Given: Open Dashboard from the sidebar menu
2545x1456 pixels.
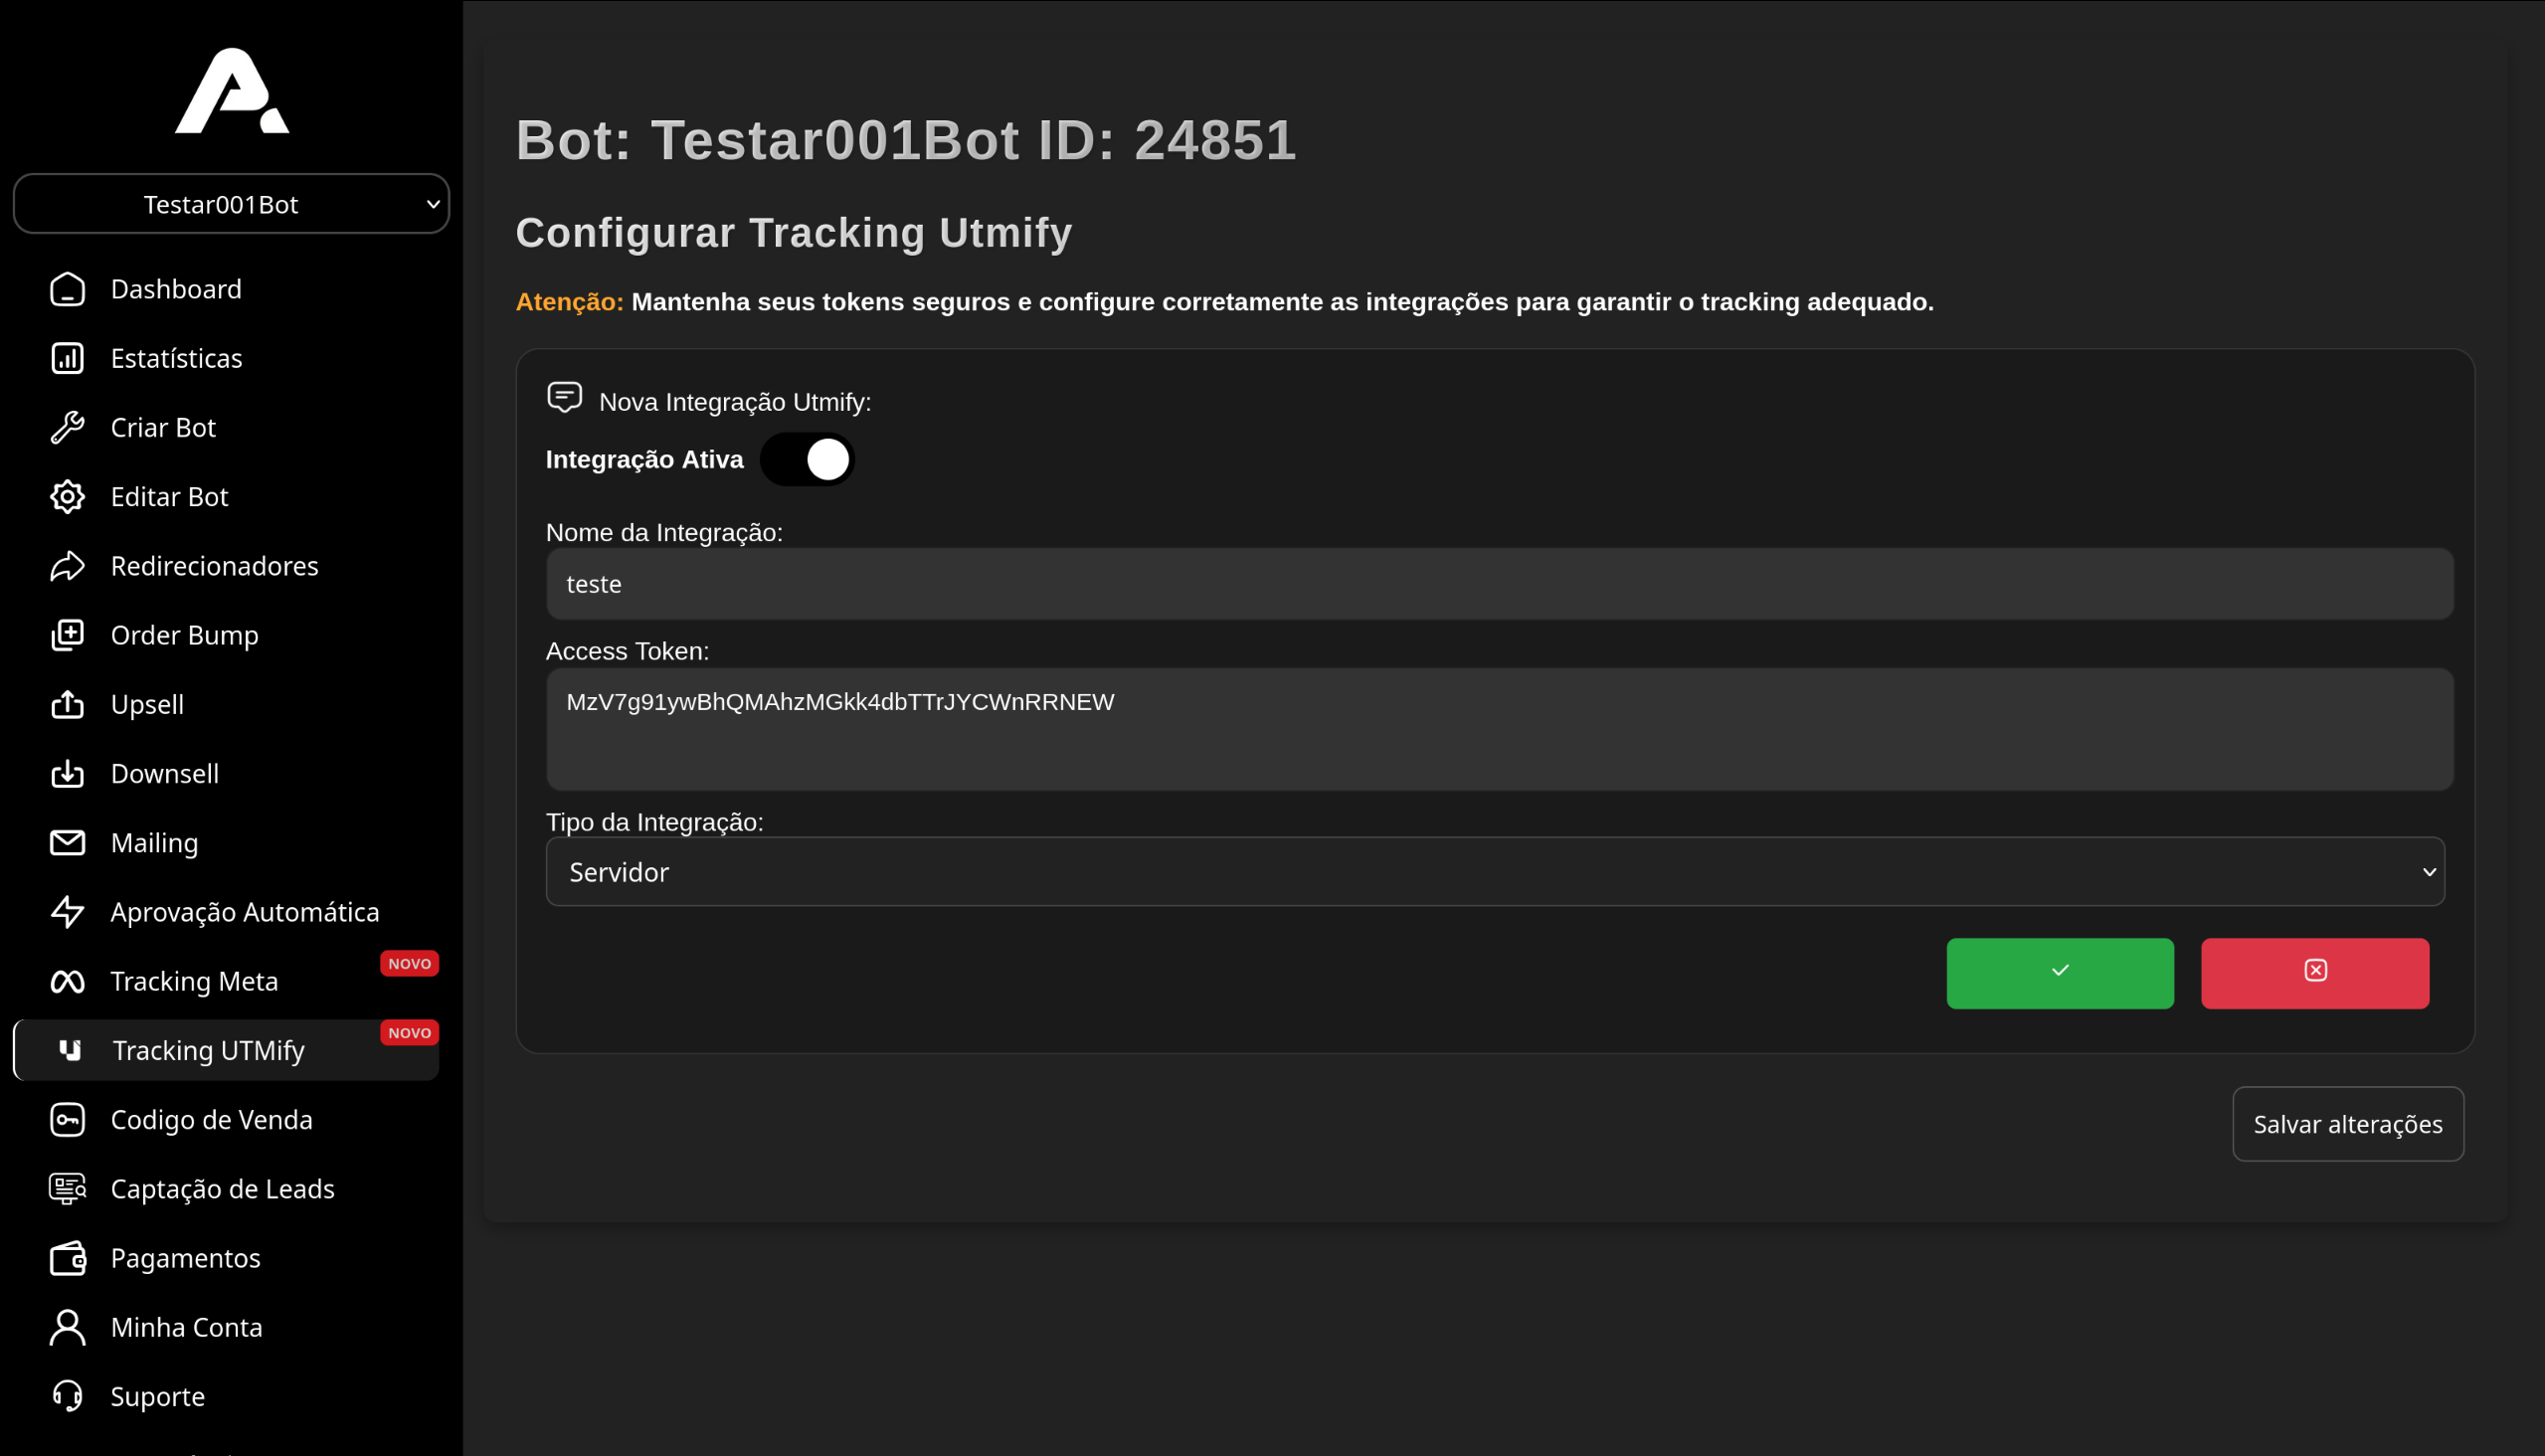Looking at the screenshot, I should (226, 289).
